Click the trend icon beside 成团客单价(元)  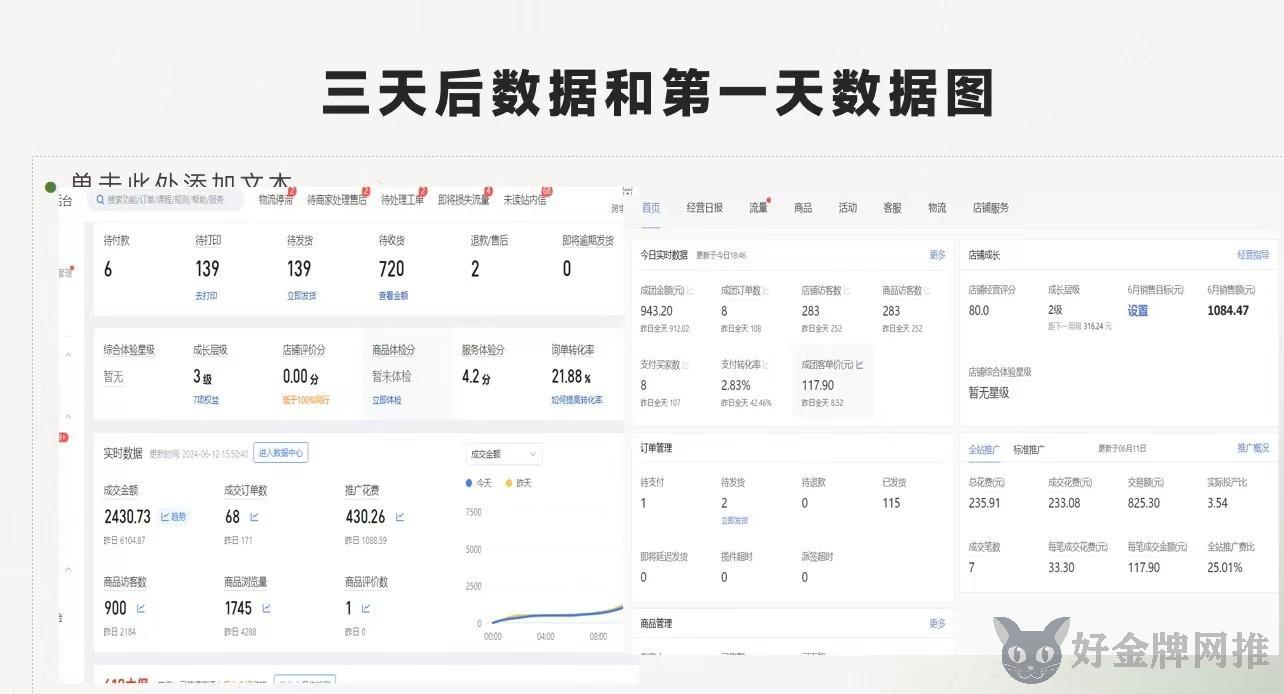click(859, 365)
